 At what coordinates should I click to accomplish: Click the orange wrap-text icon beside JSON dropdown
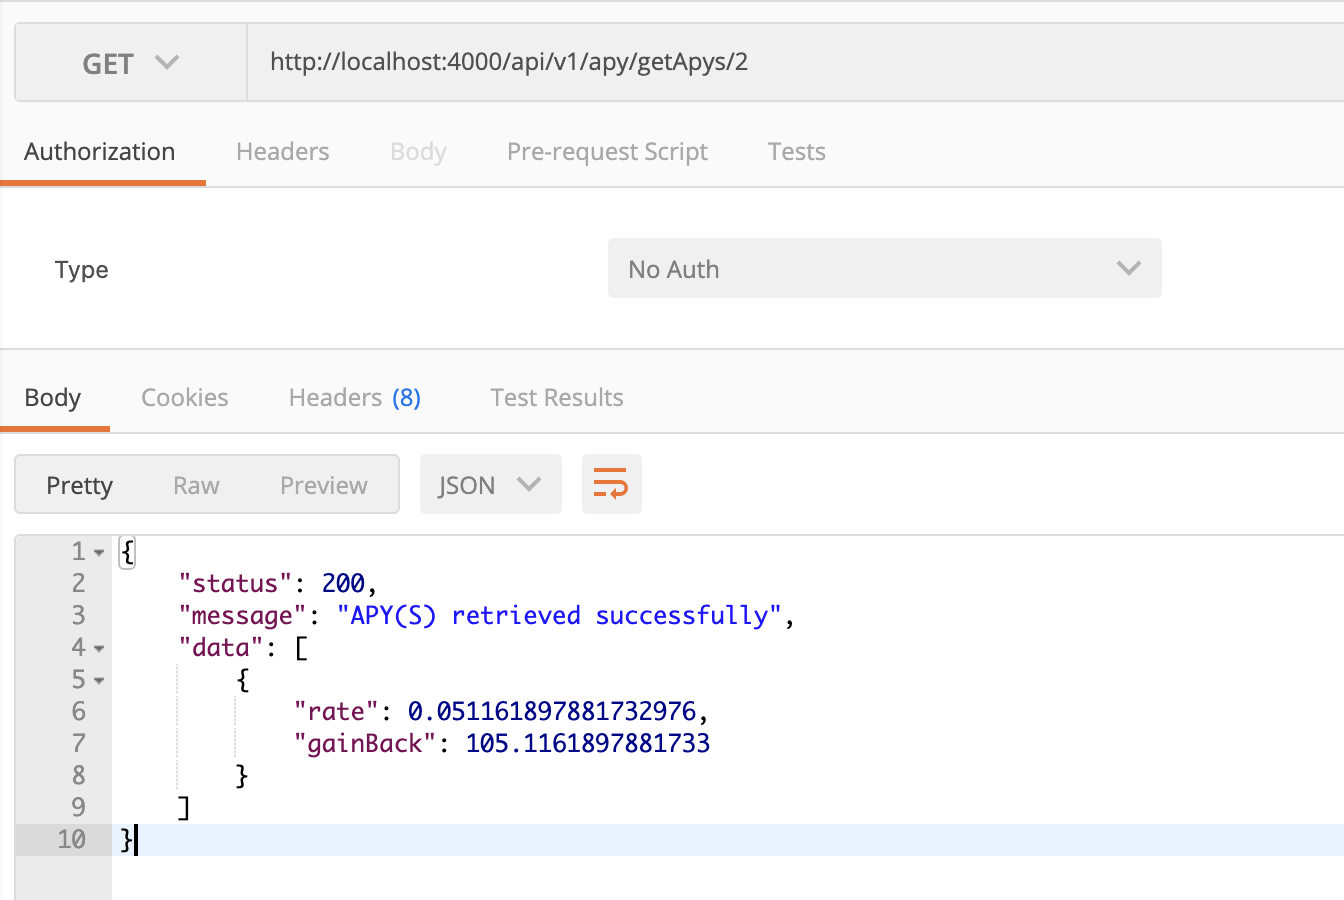611,484
